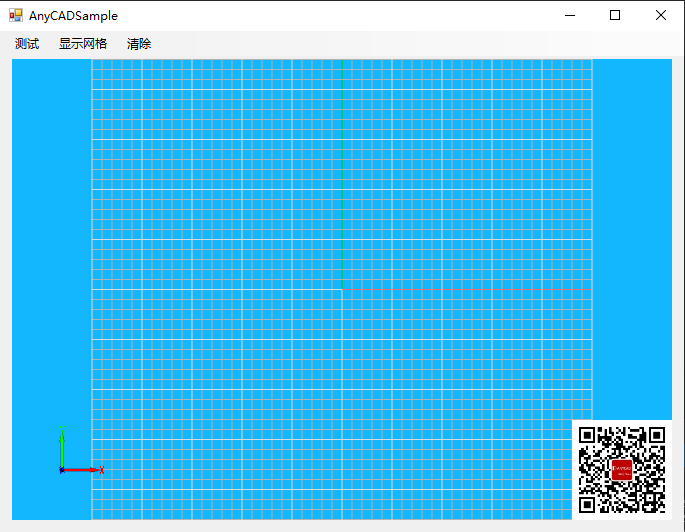The width and height of the screenshot is (685, 532).
Task: Click the blue origin point of axis gizmo
Action: click(x=62, y=469)
